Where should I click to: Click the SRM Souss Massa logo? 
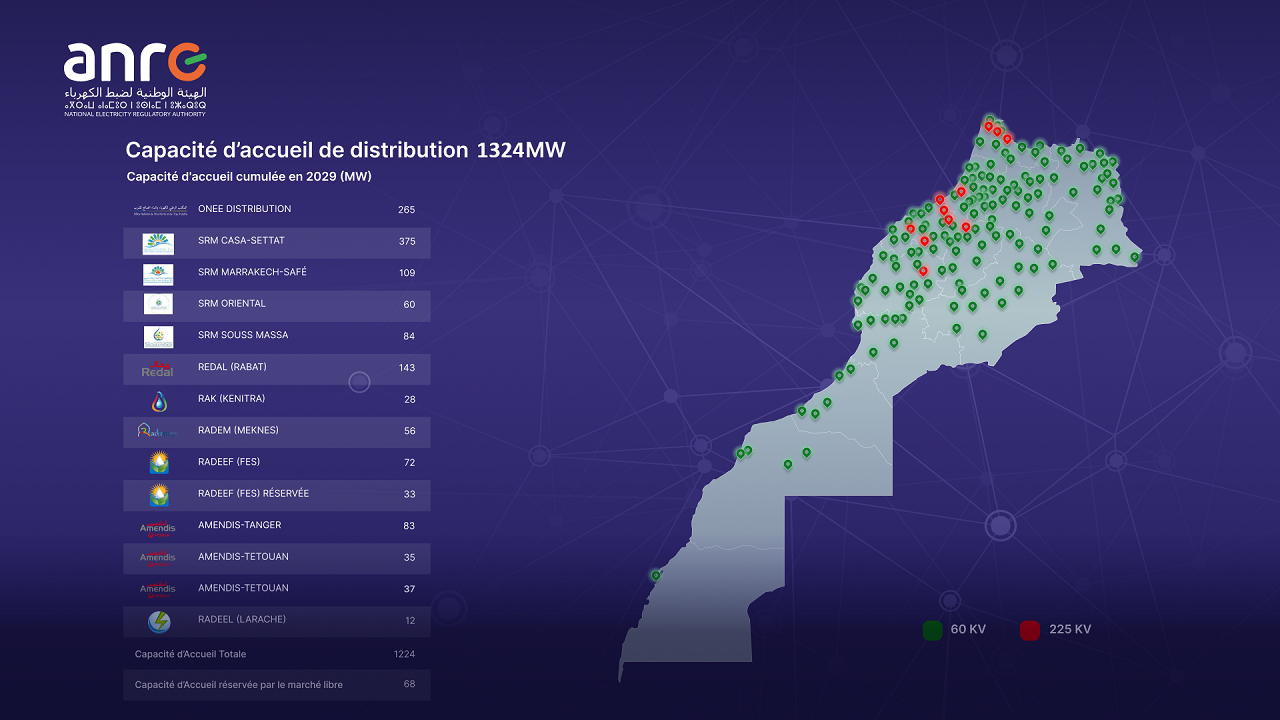click(158, 336)
